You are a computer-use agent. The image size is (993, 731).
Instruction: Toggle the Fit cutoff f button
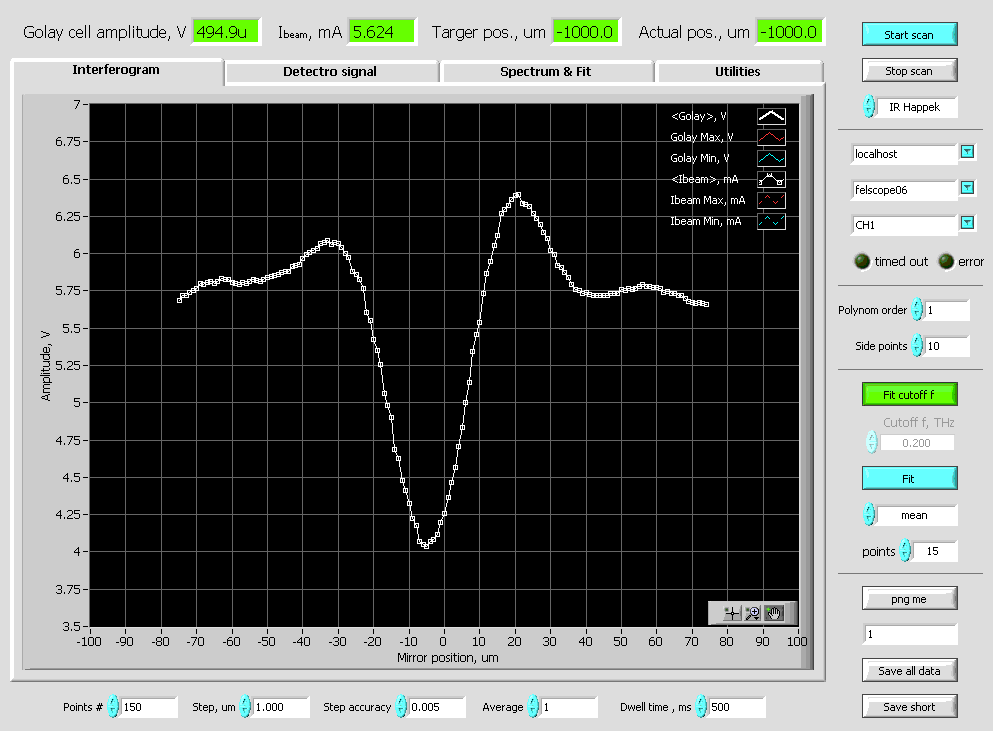pos(909,394)
